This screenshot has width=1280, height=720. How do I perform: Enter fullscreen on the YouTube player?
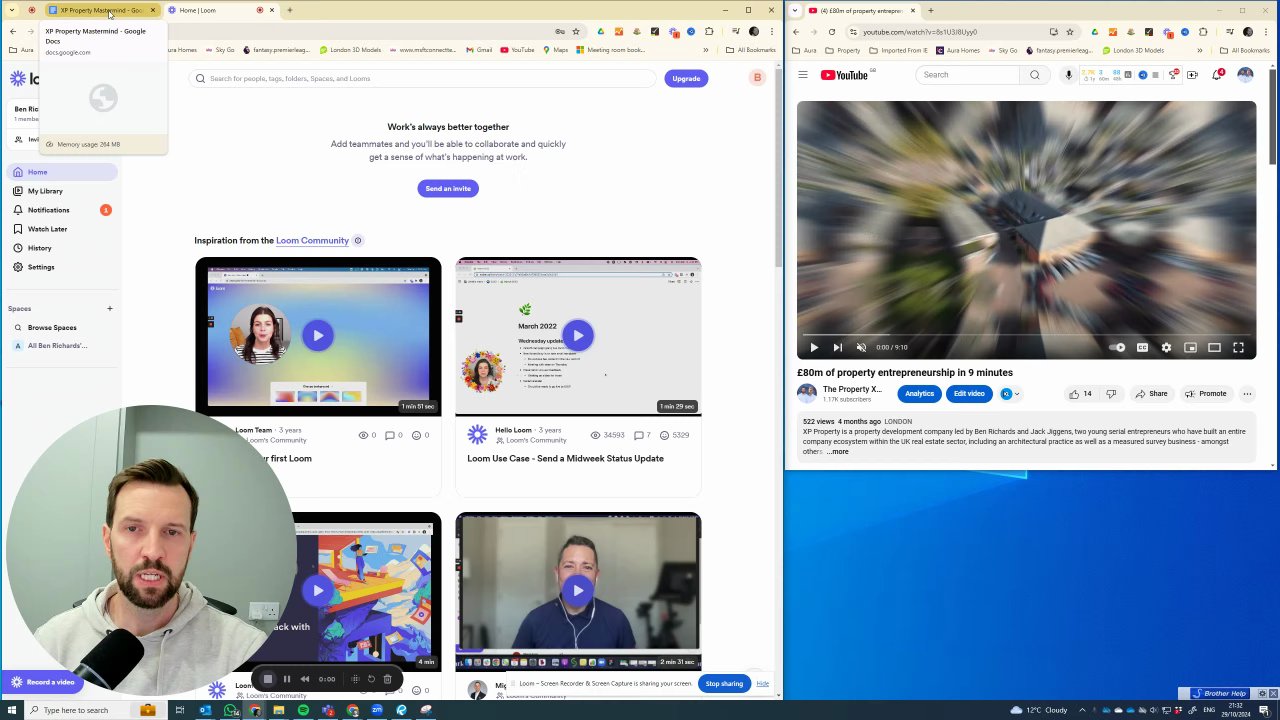tap(1238, 348)
